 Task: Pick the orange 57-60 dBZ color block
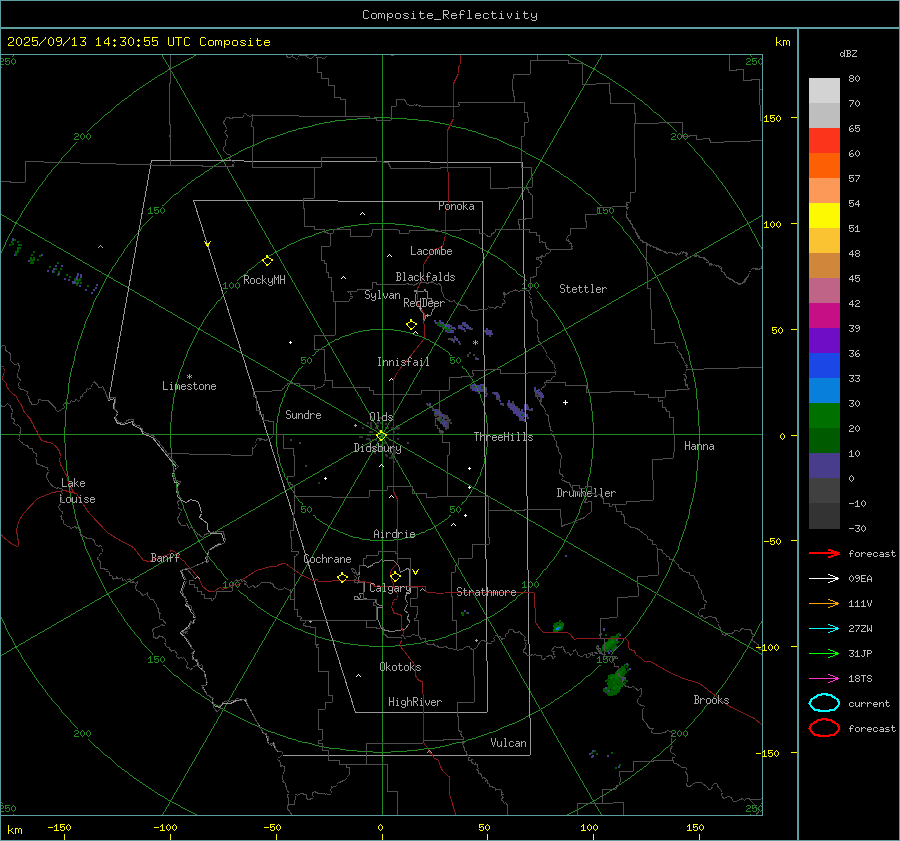(824, 166)
